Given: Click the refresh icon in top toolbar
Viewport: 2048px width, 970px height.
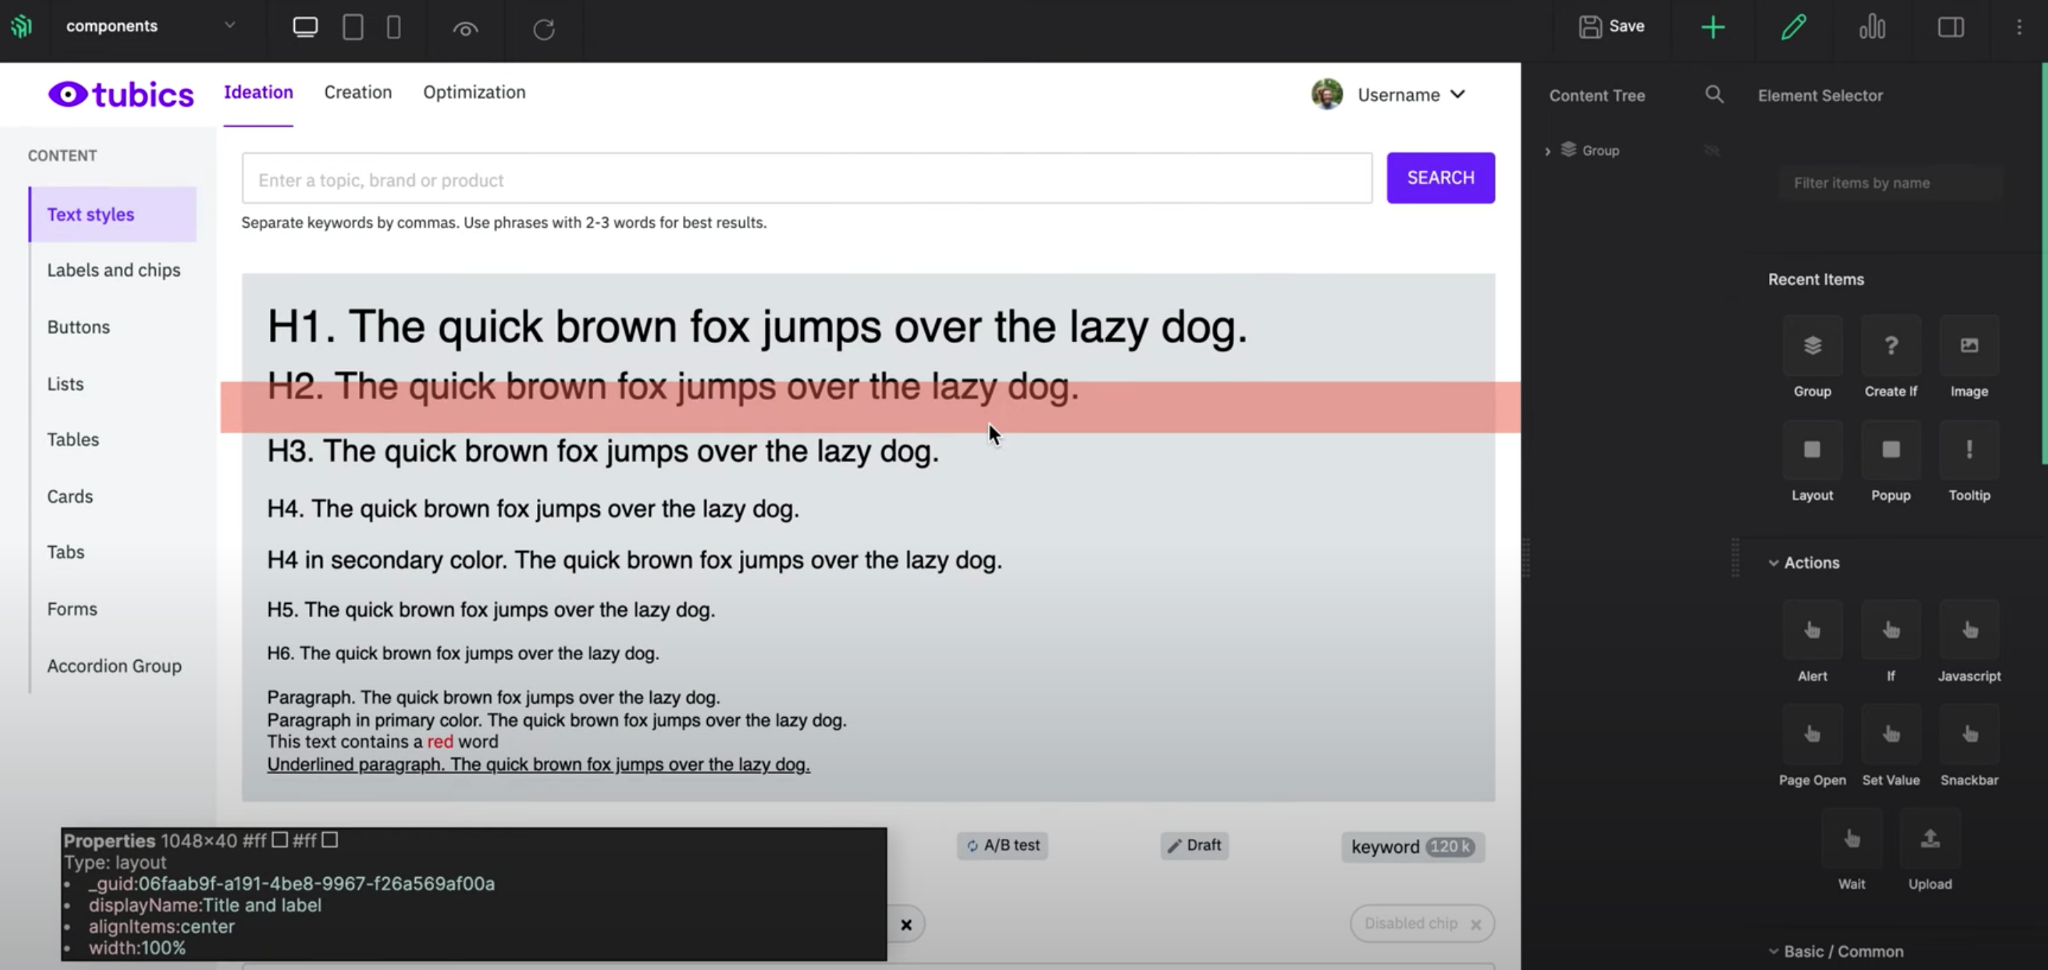Looking at the screenshot, I should pyautogui.click(x=544, y=29).
